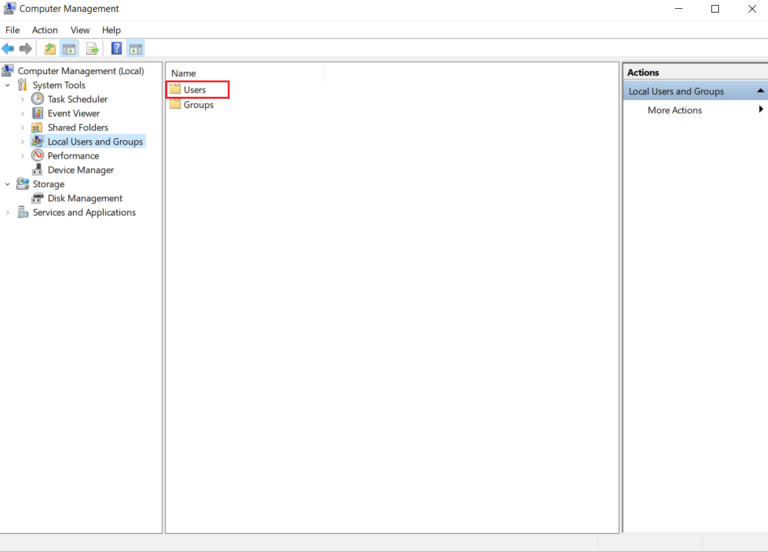Expand Services and Applications node
768x552 pixels.
pyautogui.click(x=7, y=213)
